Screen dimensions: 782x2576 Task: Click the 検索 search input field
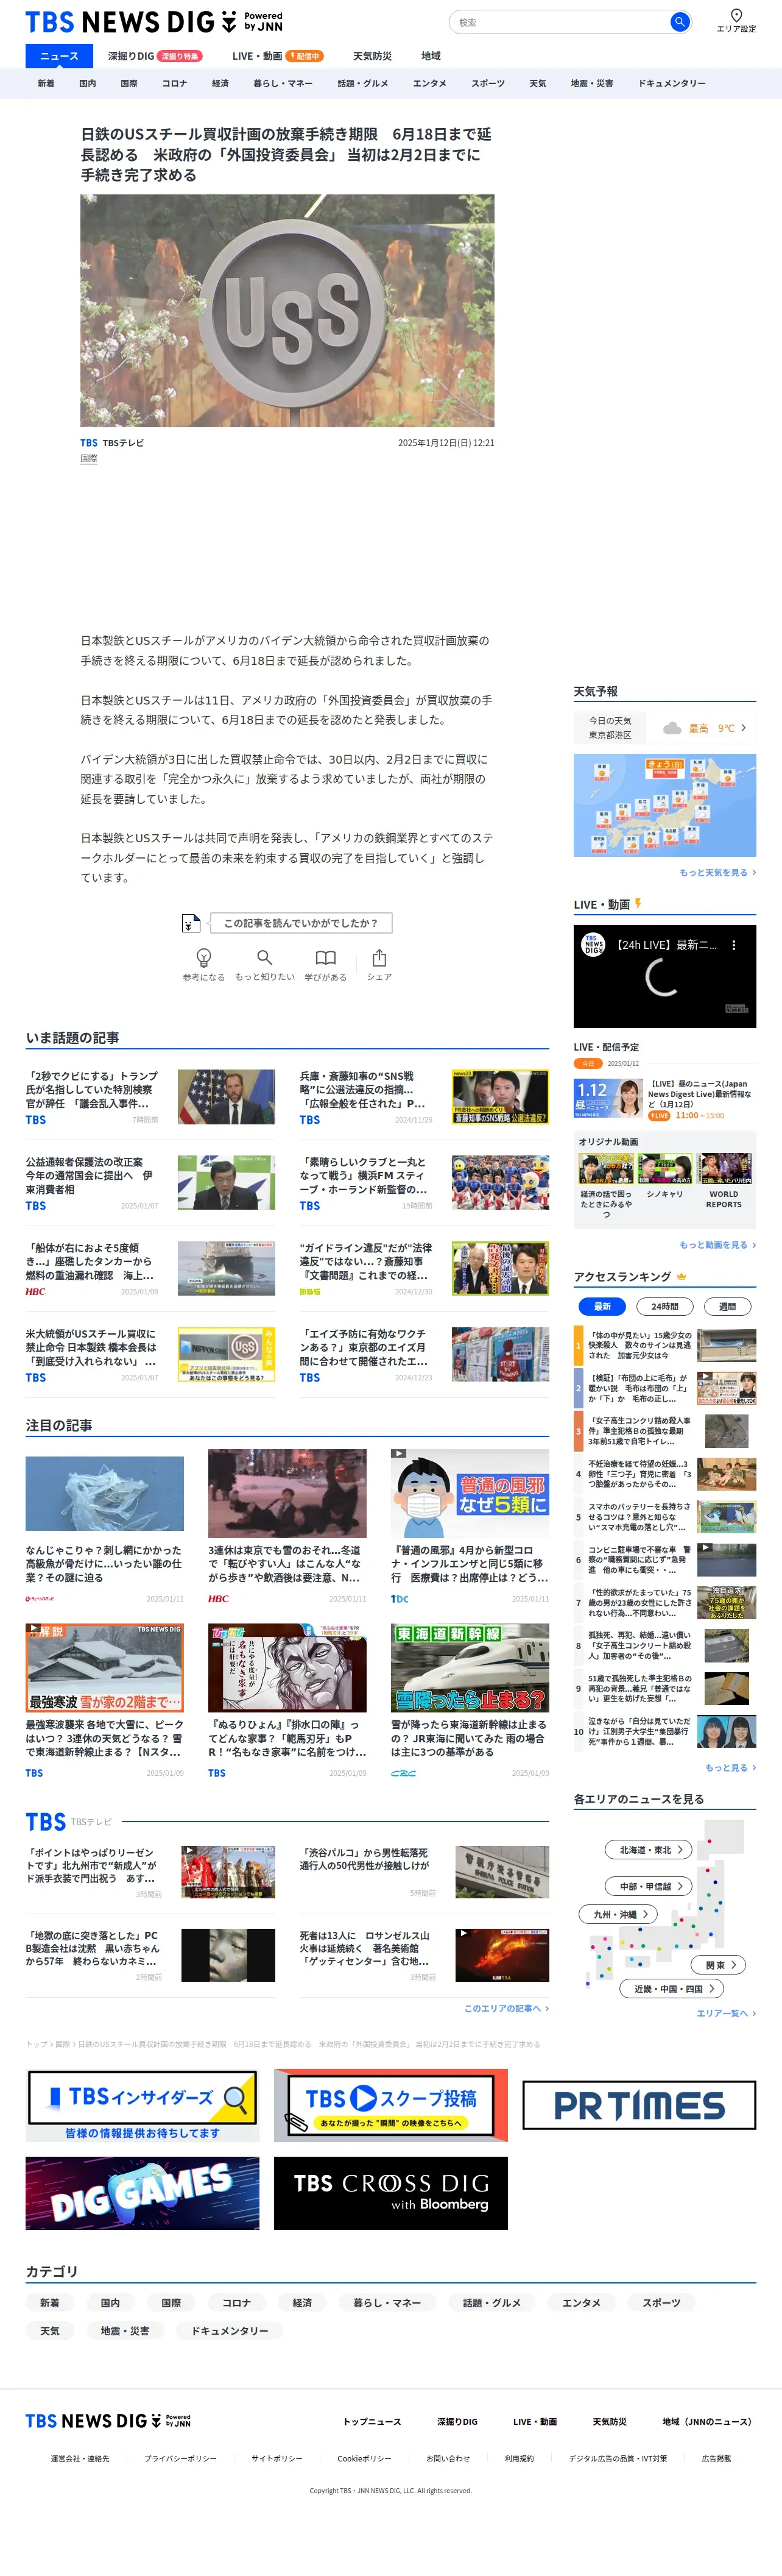[559, 21]
